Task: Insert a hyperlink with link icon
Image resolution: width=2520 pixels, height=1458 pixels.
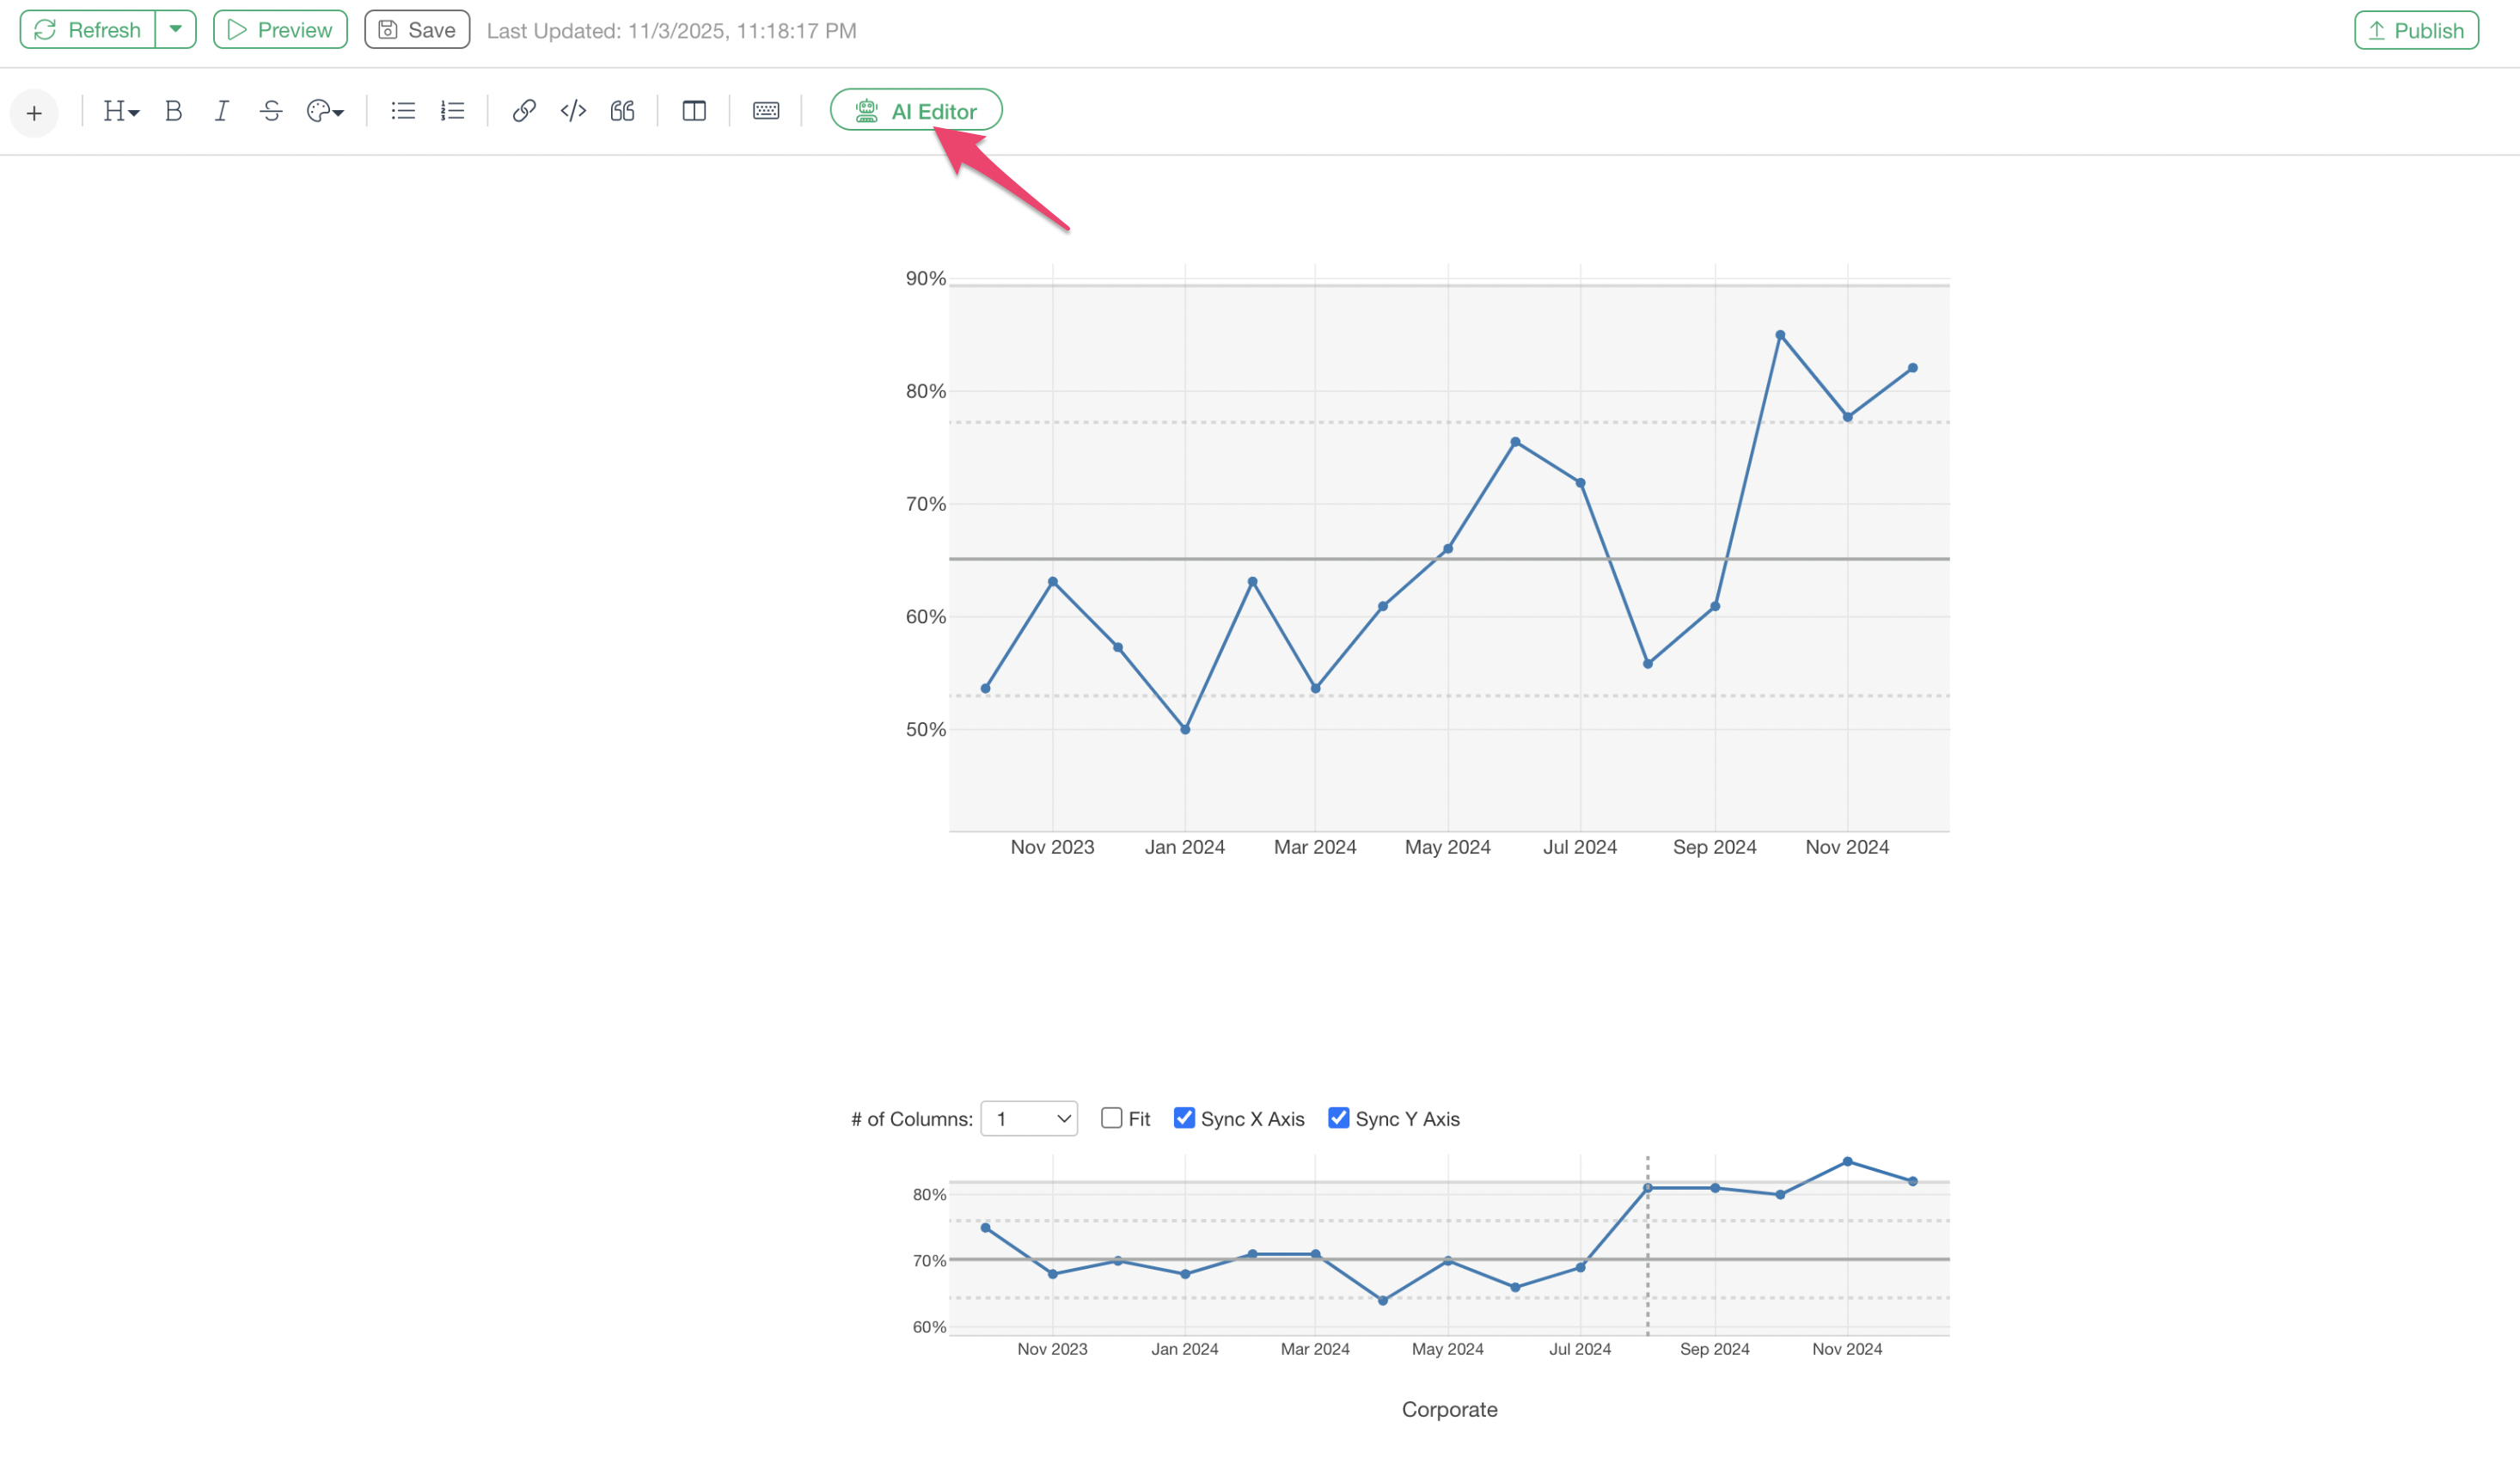Action: (524, 111)
